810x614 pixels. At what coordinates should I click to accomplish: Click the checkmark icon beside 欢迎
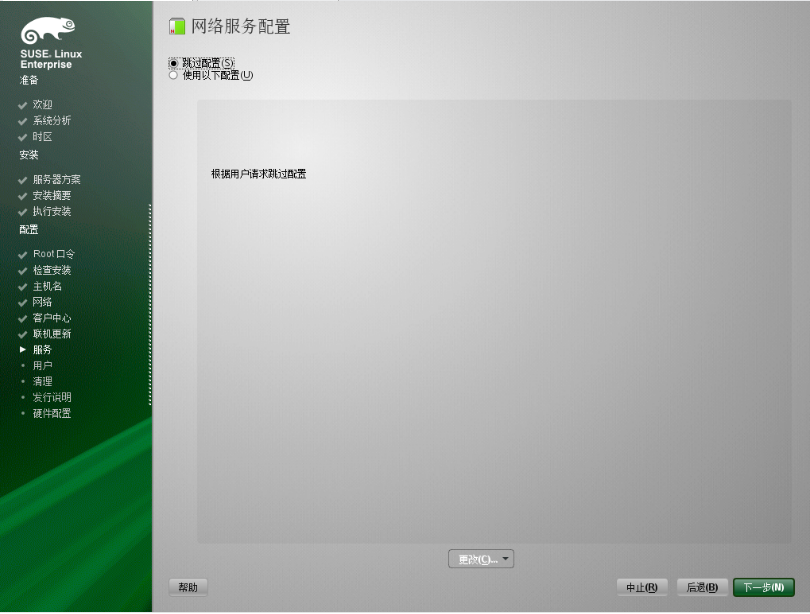coord(22,104)
